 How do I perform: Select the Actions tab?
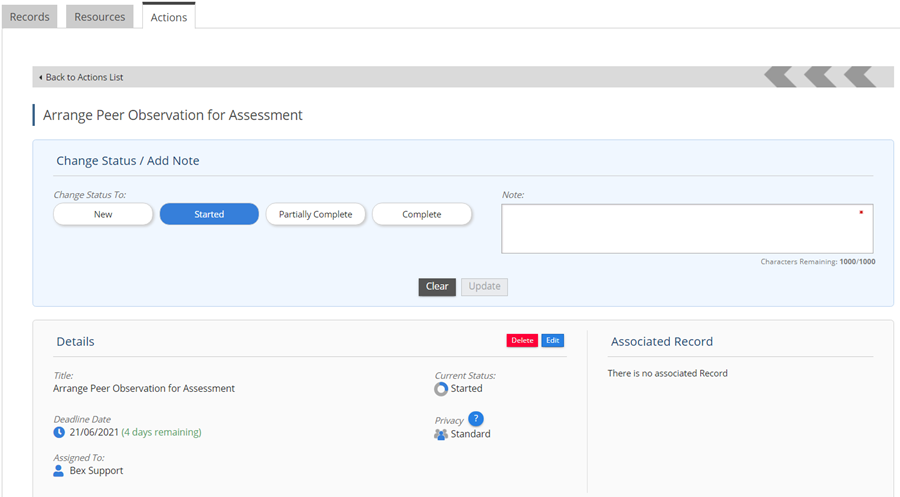(x=169, y=17)
